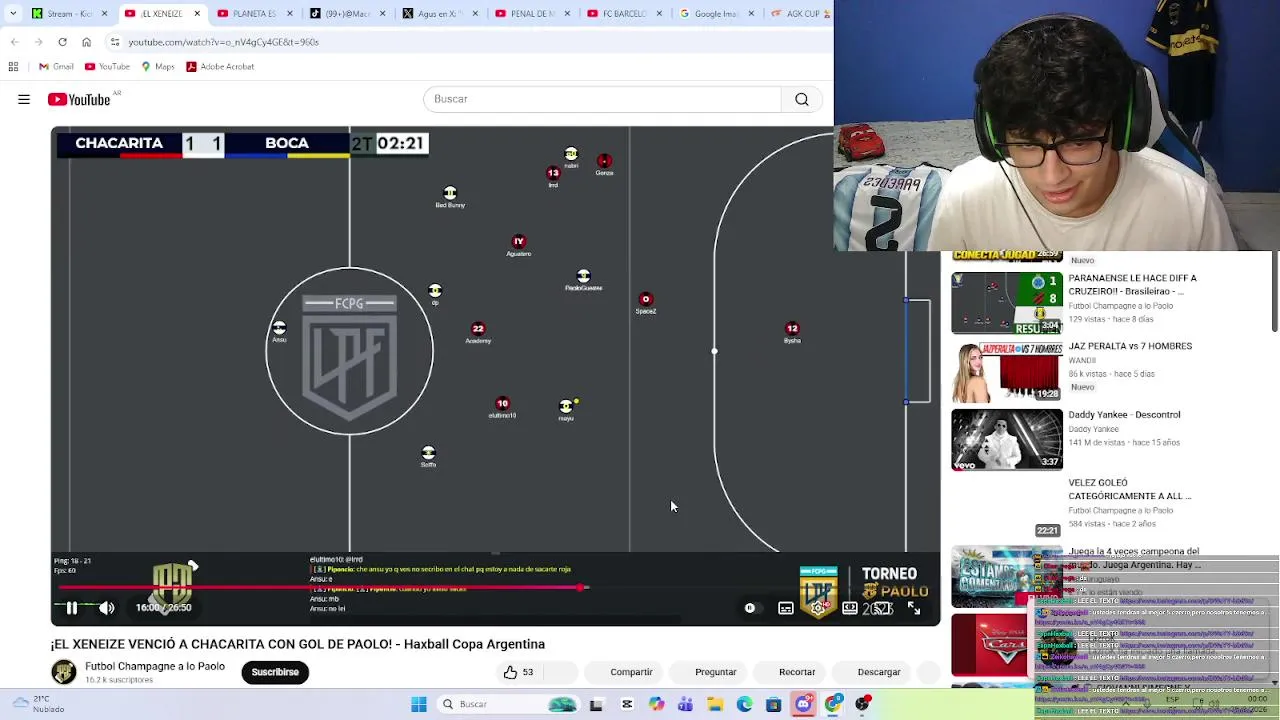Open JAZ PERALTA vs 7 HOMBRES thumbnail
Image resolution: width=1280 pixels, height=720 pixels.
tap(1007, 371)
